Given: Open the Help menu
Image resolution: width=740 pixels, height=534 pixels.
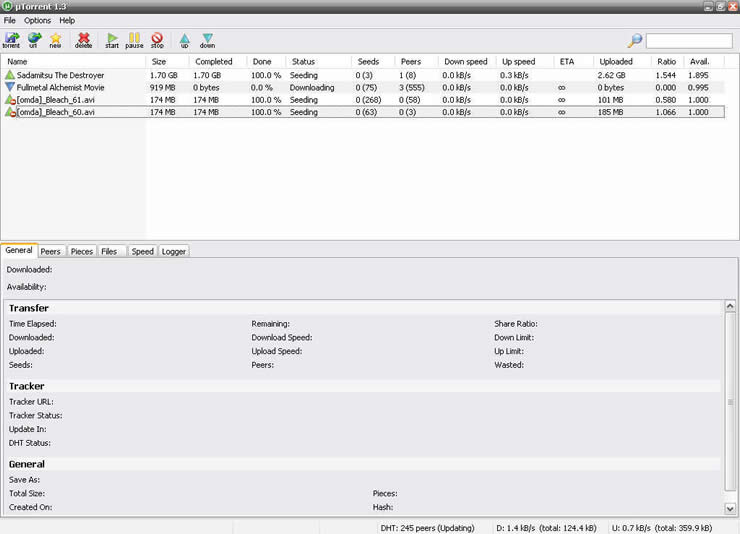Looking at the screenshot, I should point(67,20).
